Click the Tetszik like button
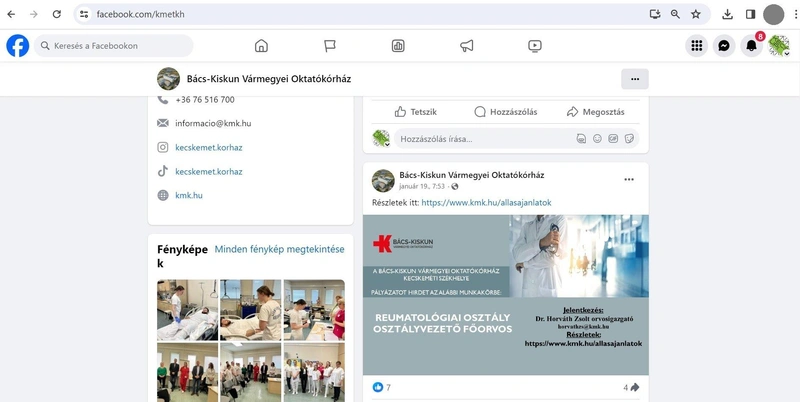This screenshot has height=402, width=800. pyautogui.click(x=416, y=112)
